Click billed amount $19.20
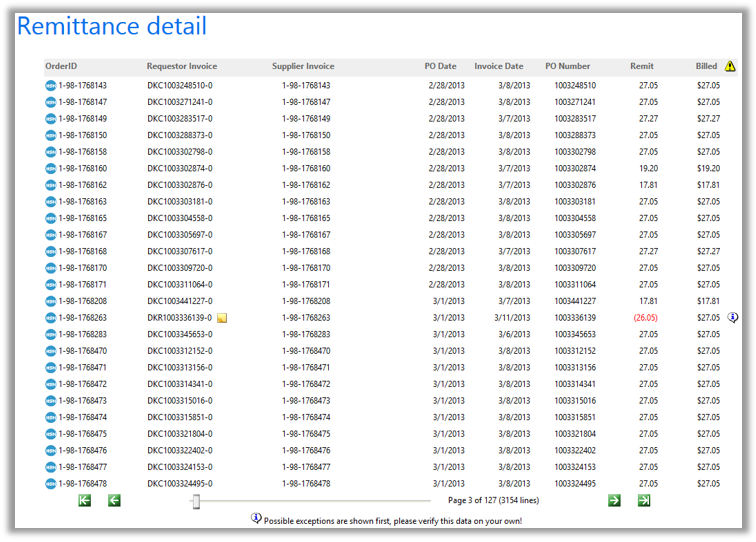 click(708, 169)
